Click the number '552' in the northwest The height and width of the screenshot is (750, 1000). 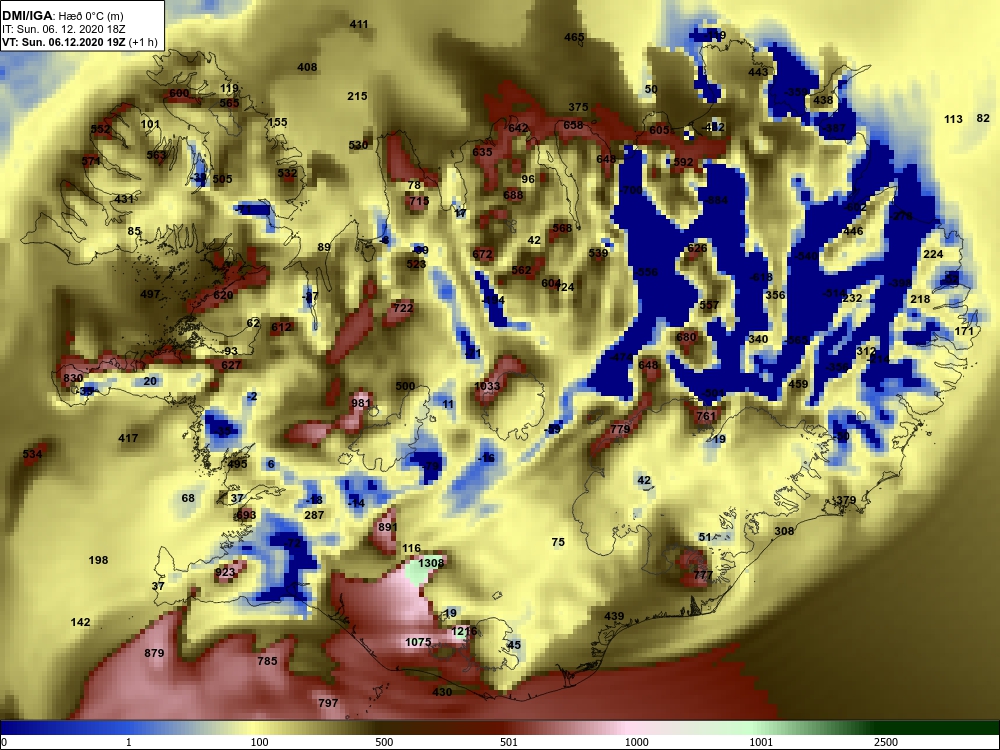click(101, 129)
